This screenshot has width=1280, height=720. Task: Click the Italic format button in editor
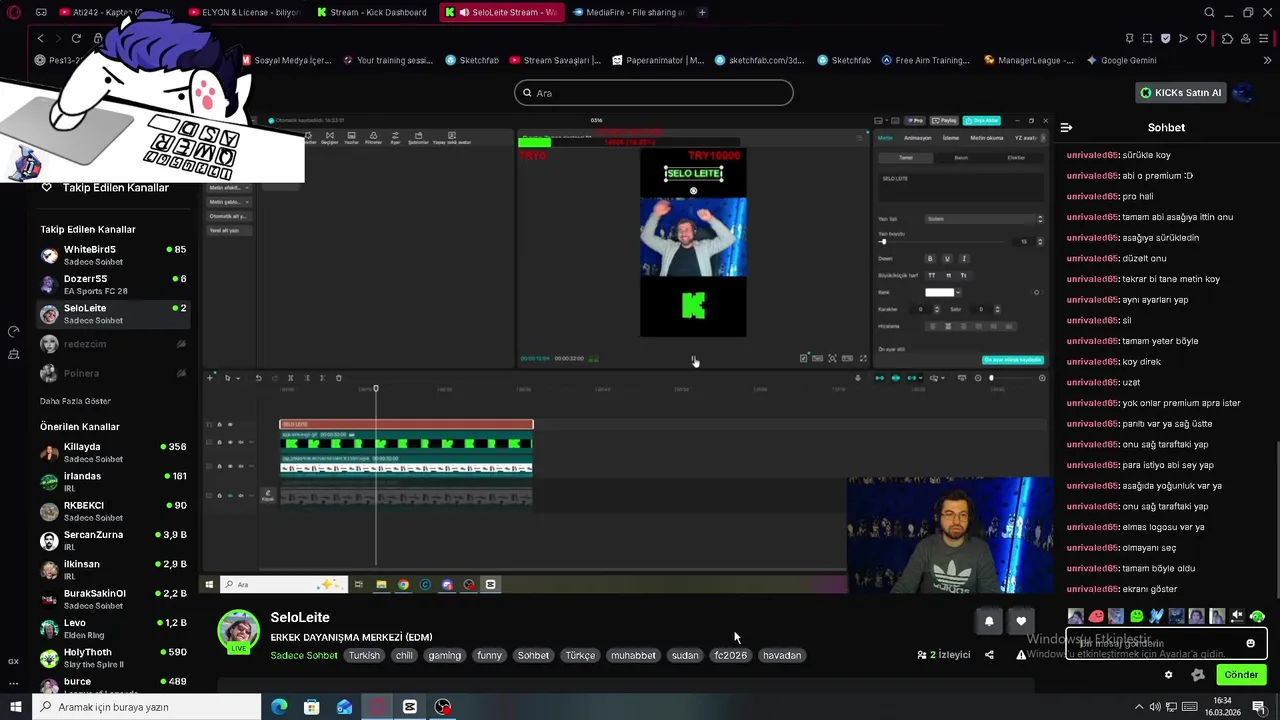(964, 259)
